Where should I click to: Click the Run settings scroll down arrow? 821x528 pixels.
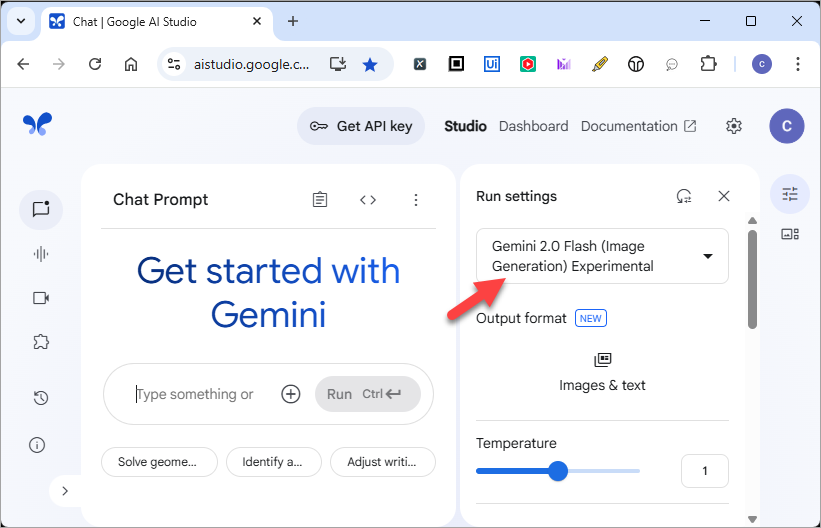[752, 519]
